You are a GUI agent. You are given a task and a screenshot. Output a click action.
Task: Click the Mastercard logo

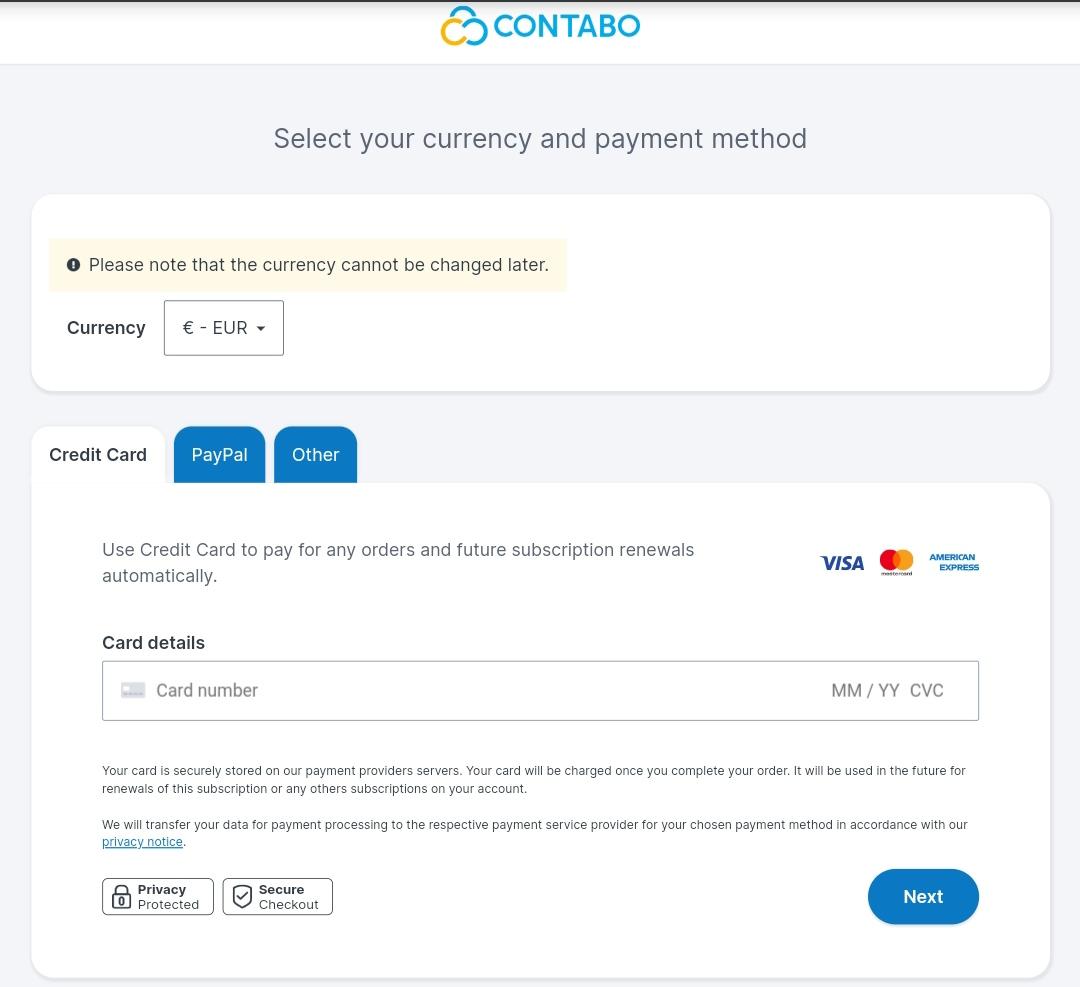tap(896, 562)
